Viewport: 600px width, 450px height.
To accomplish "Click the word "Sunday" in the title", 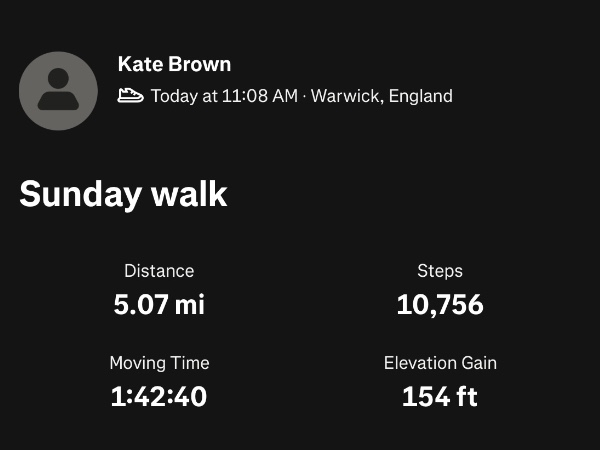I will click(80, 194).
